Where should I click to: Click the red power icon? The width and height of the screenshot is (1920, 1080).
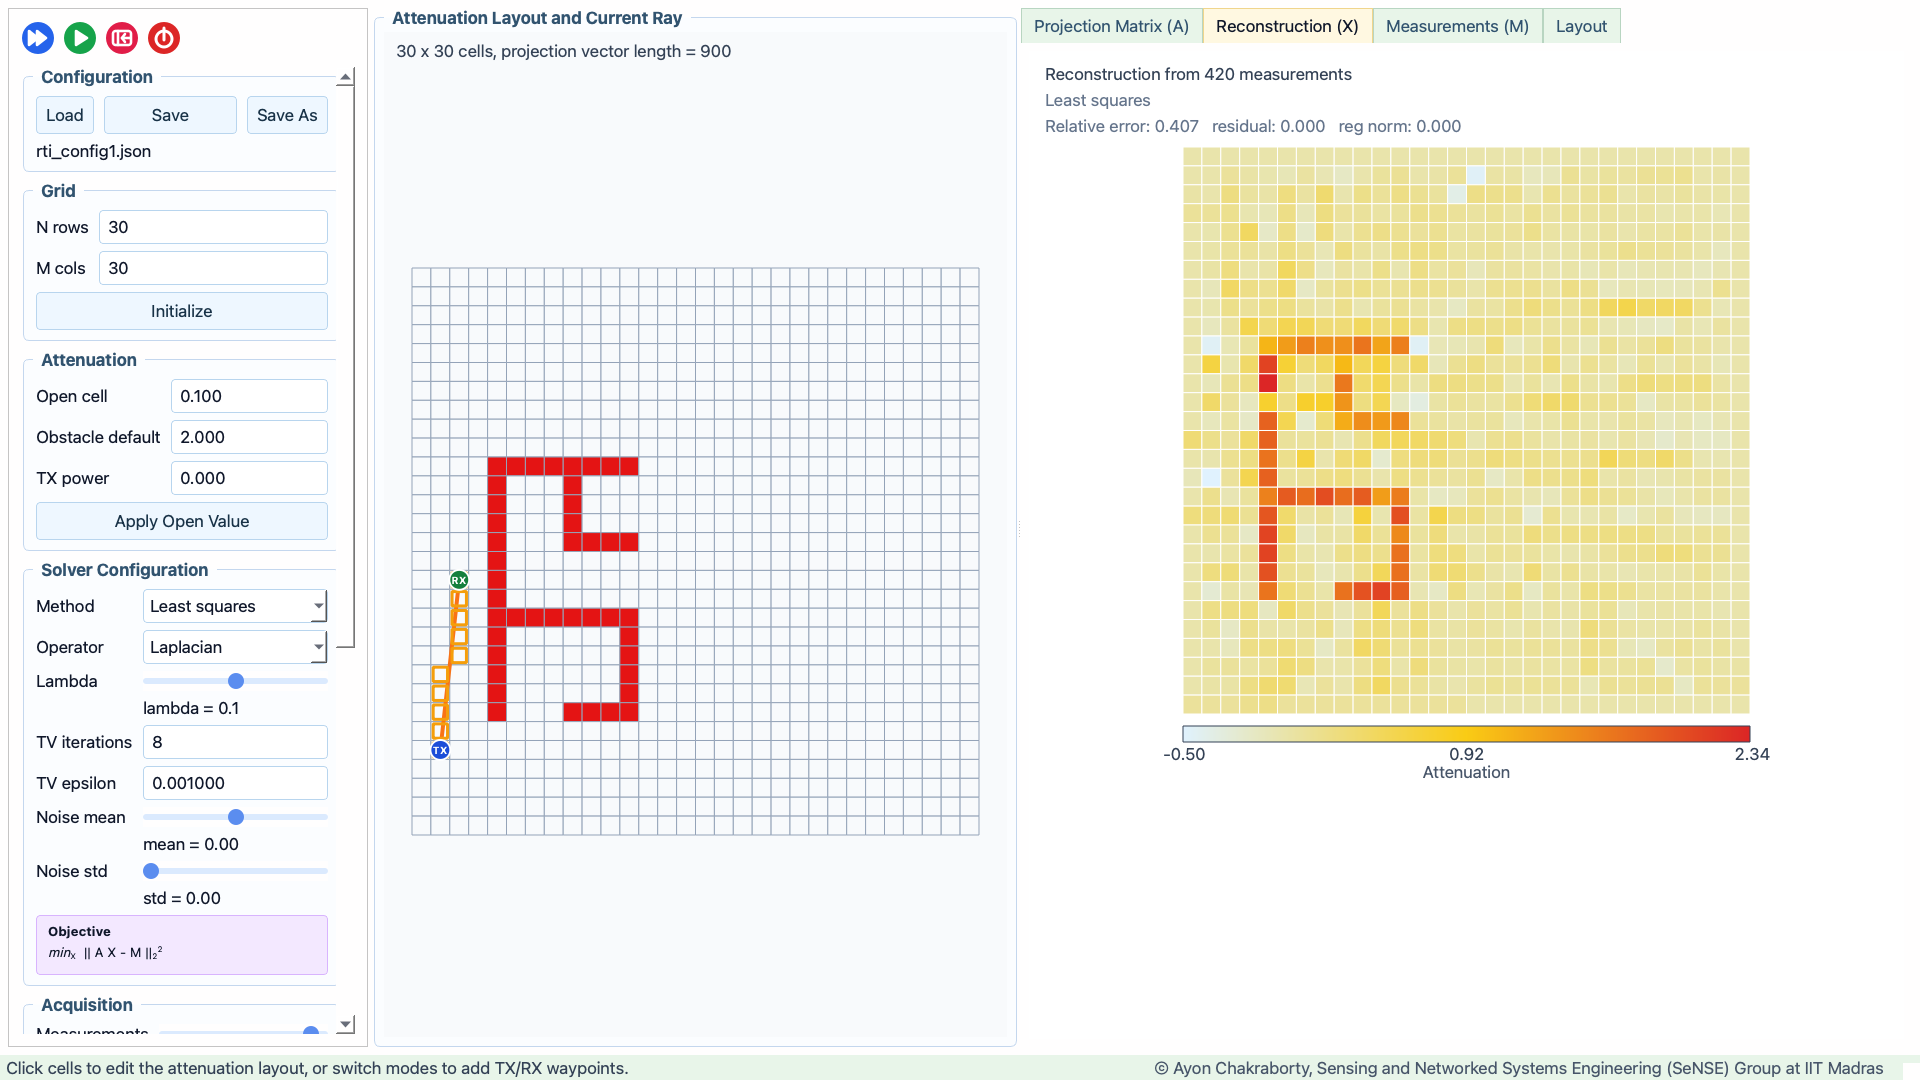(164, 38)
